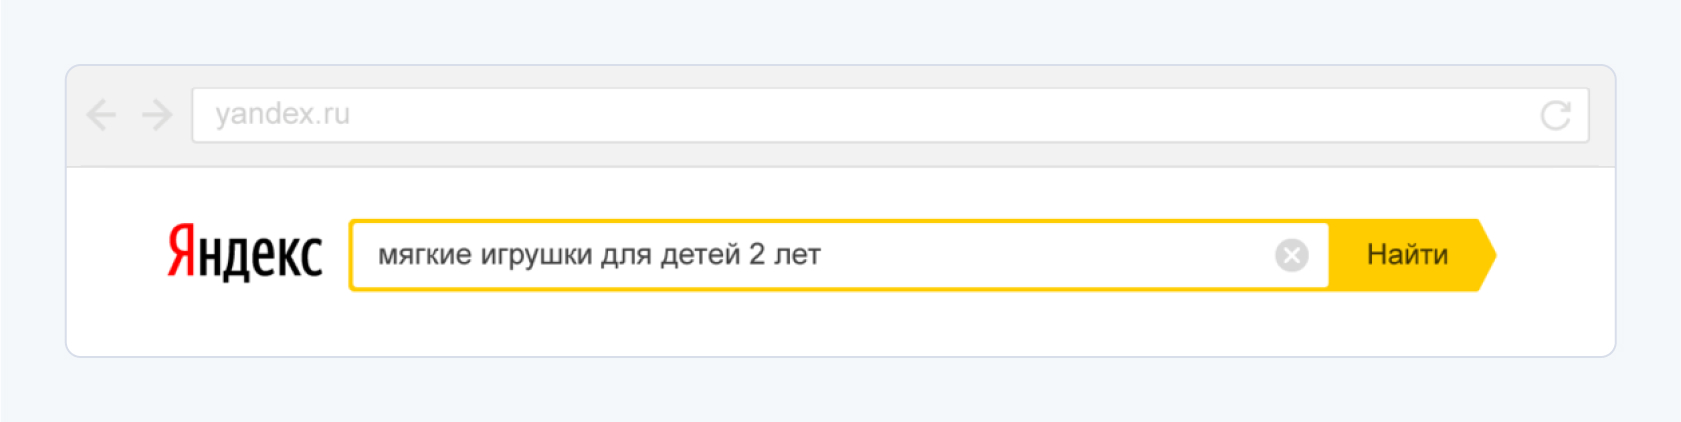
Task: Open the Yandex home via the logo
Action: coord(244,252)
